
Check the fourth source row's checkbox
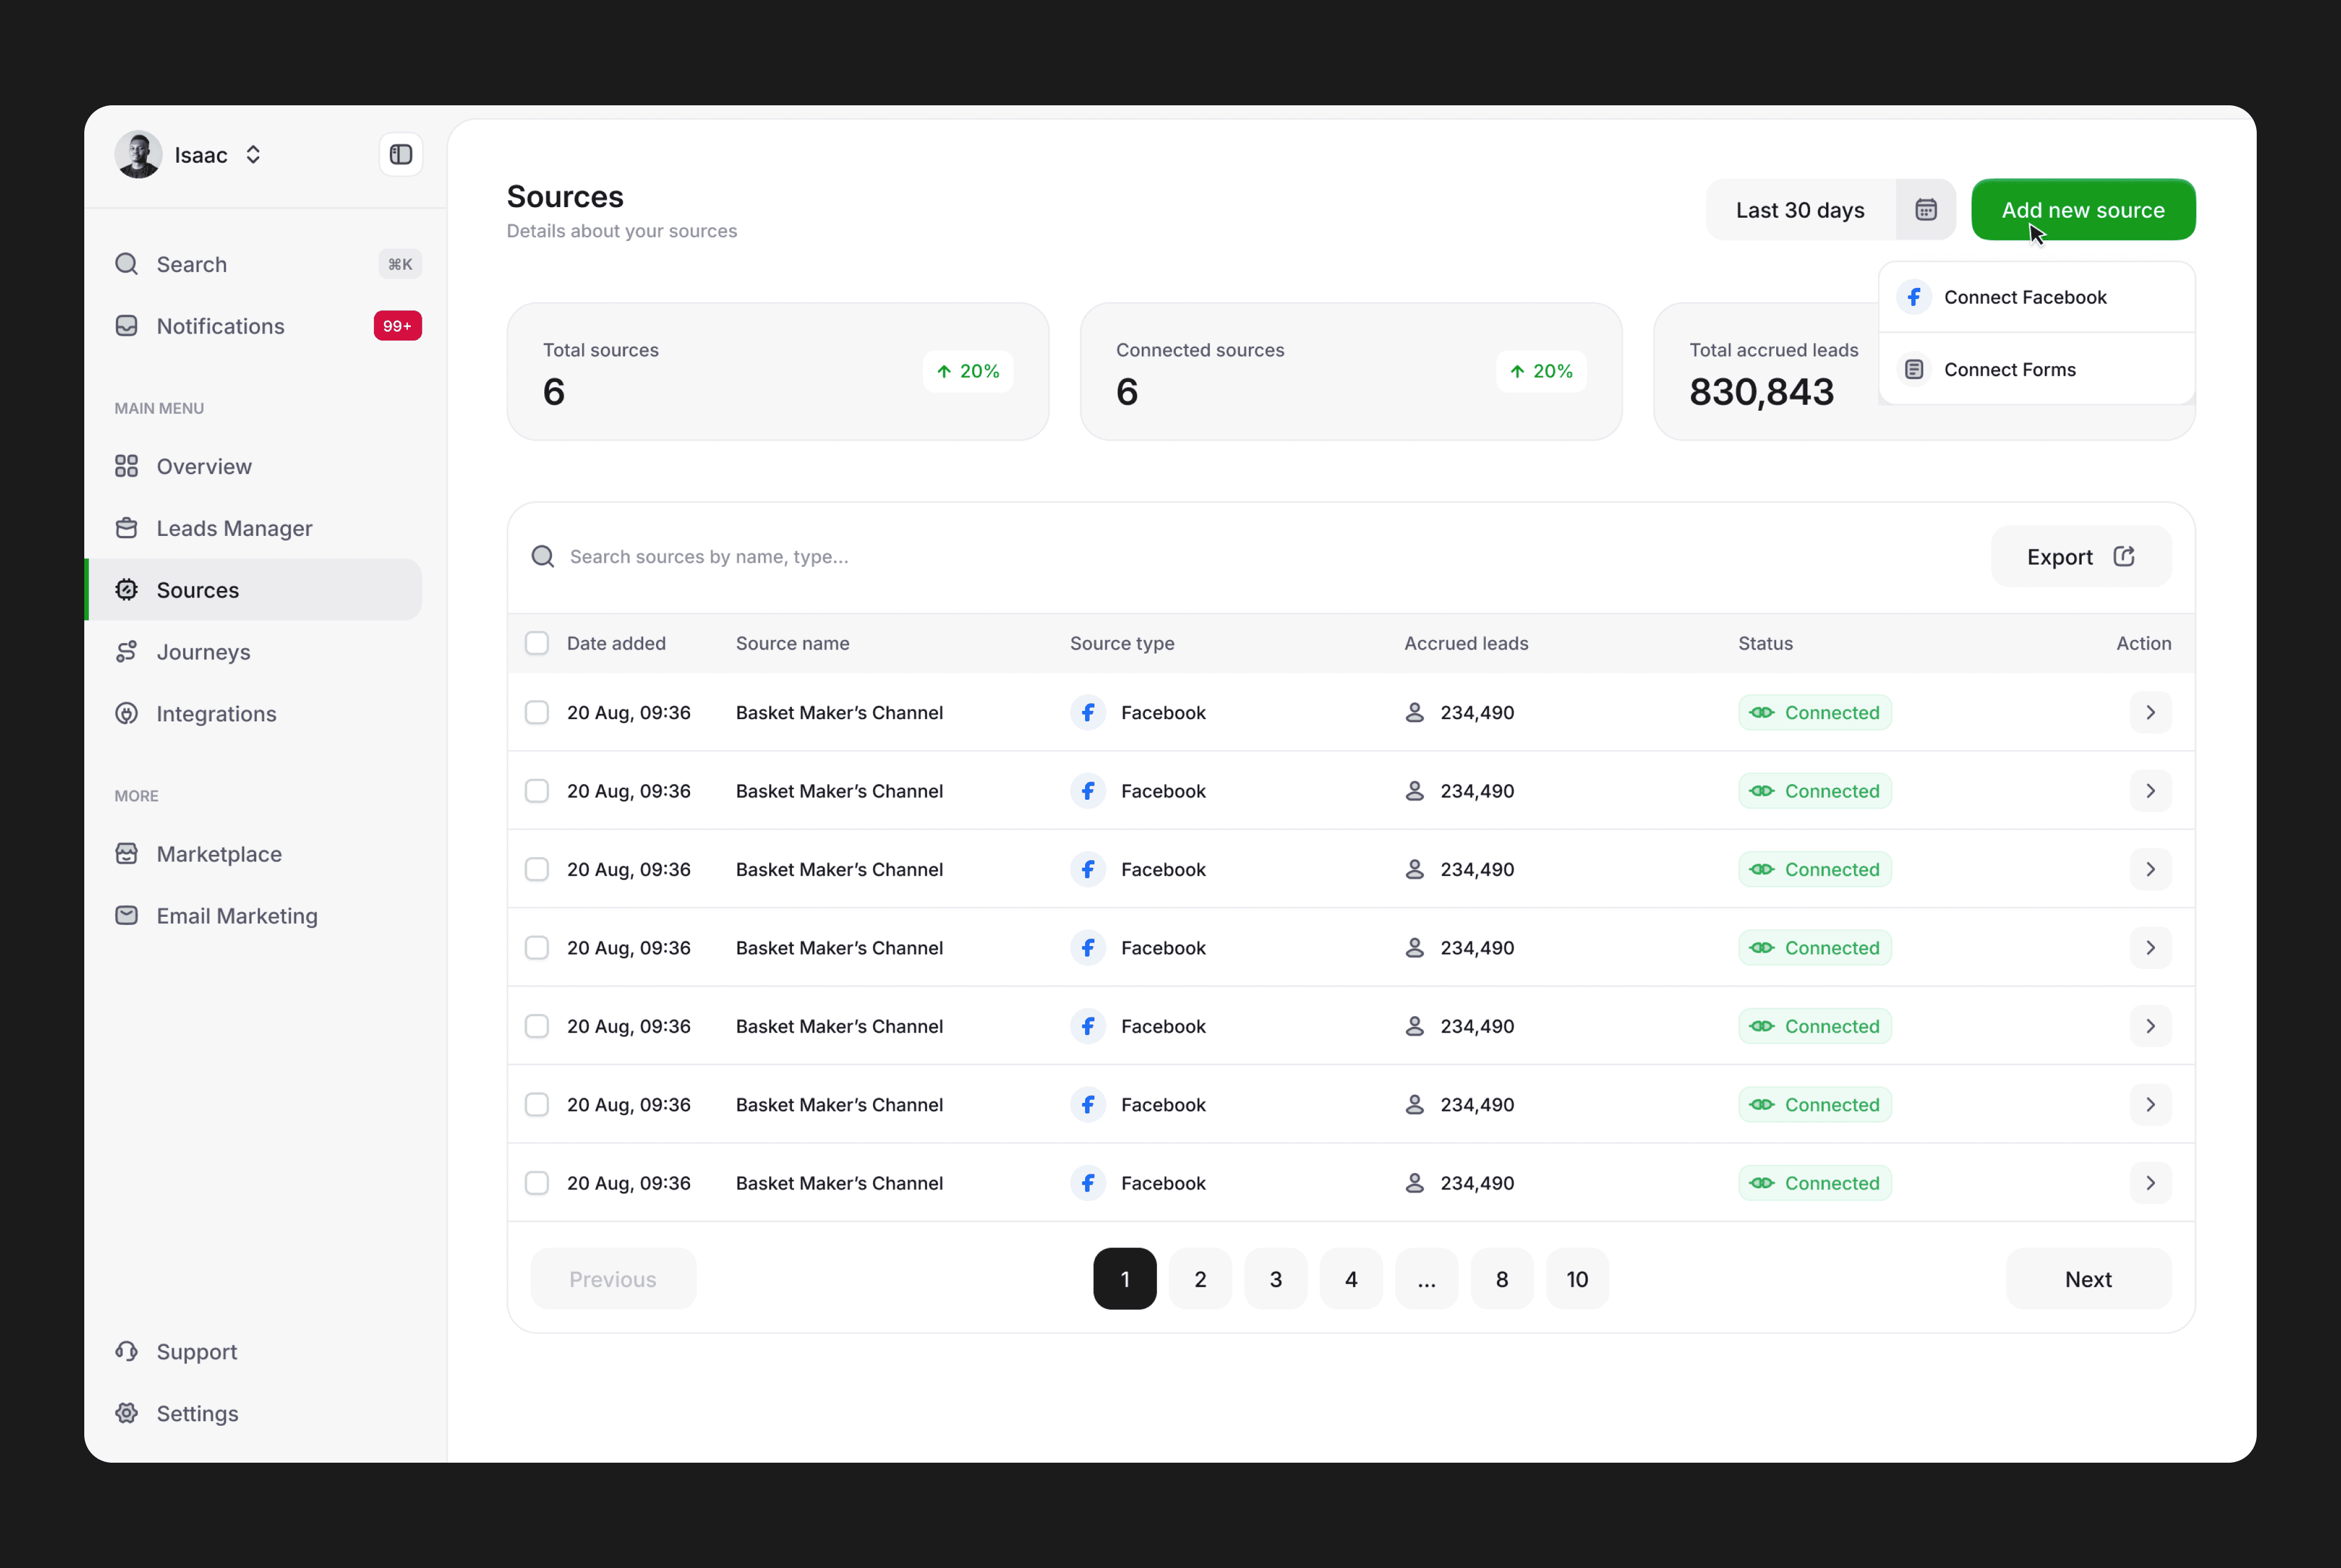coord(537,948)
